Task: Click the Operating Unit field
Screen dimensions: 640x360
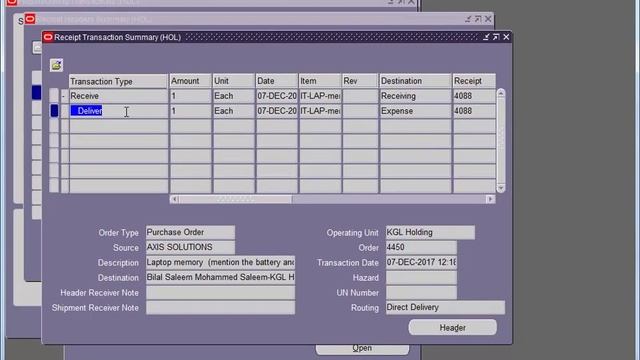Action: [430, 232]
